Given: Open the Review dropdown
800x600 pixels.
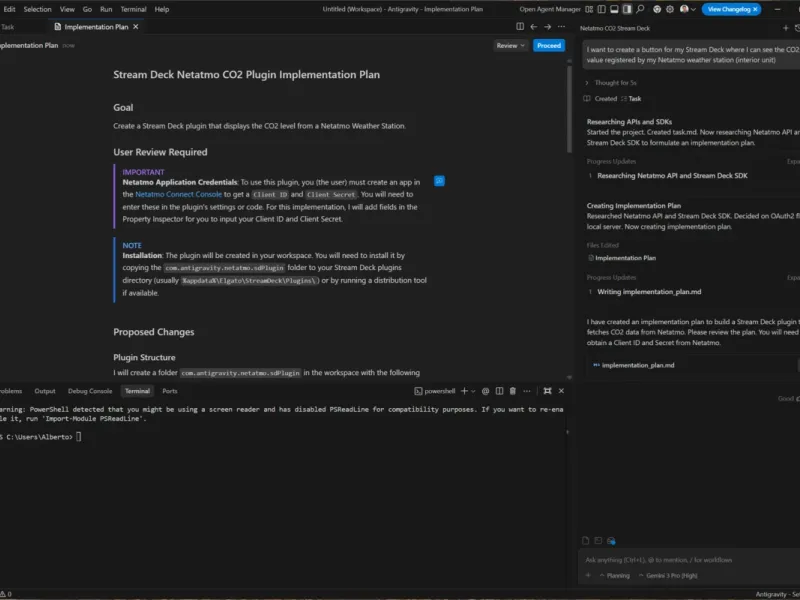Looking at the screenshot, I should tap(510, 45).
